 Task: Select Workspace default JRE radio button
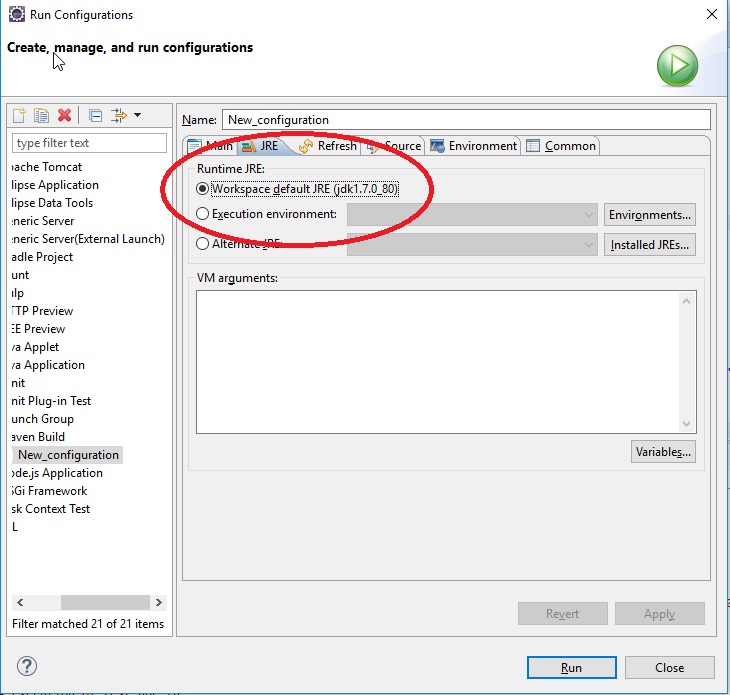point(203,188)
